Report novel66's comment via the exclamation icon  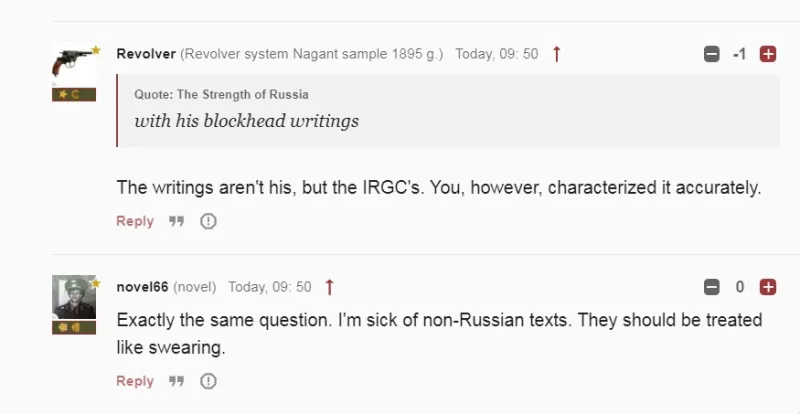208,381
